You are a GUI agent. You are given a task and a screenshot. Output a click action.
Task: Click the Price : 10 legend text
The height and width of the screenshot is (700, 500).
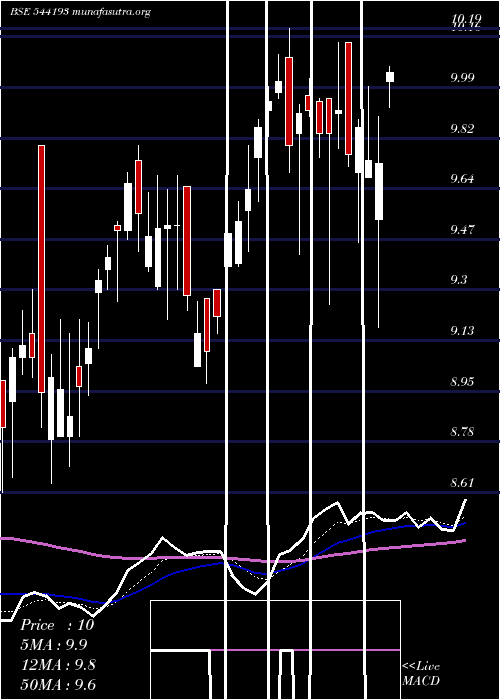point(58,625)
